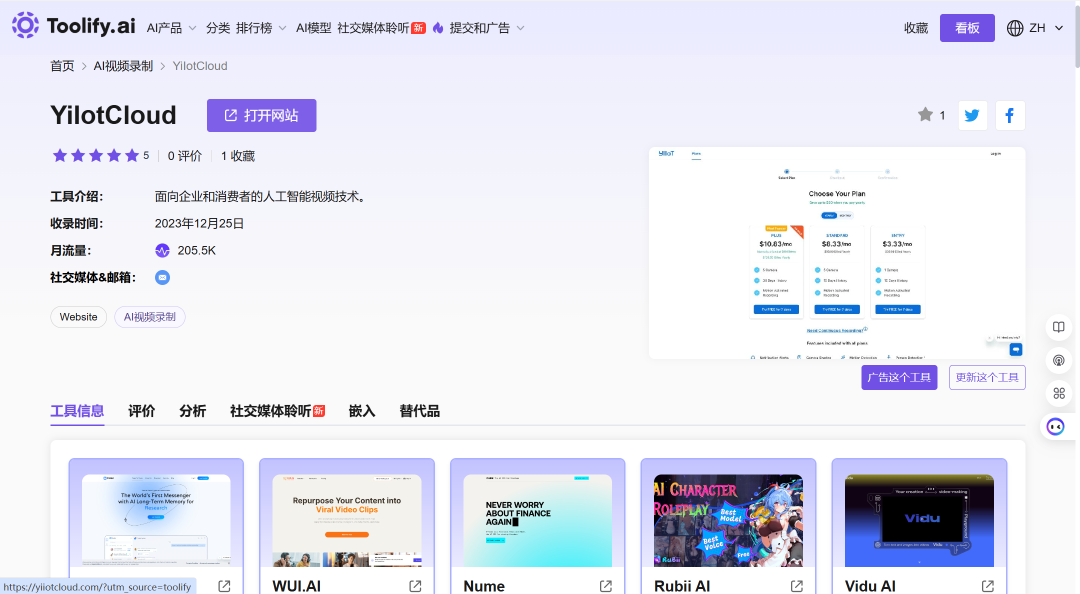Open the messenger research card thumbnail
The image size is (1080, 594).
156,520
